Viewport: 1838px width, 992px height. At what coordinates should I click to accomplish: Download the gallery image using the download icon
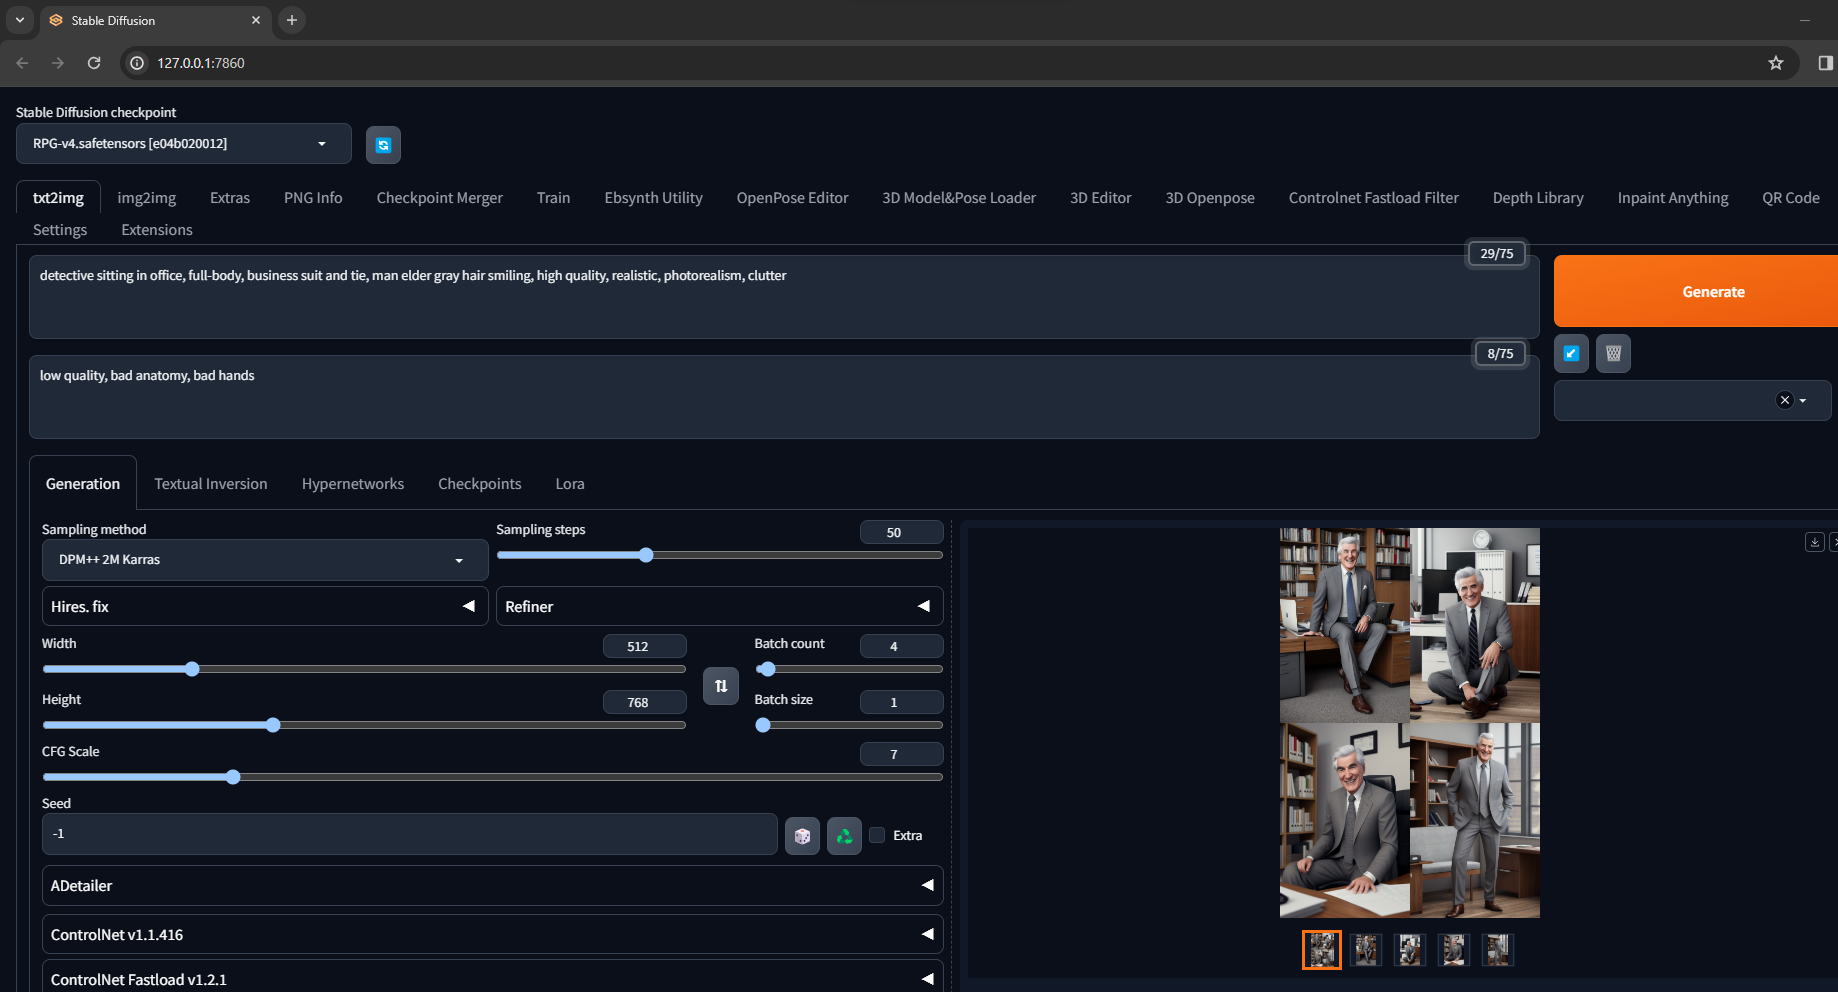coord(1815,542)
